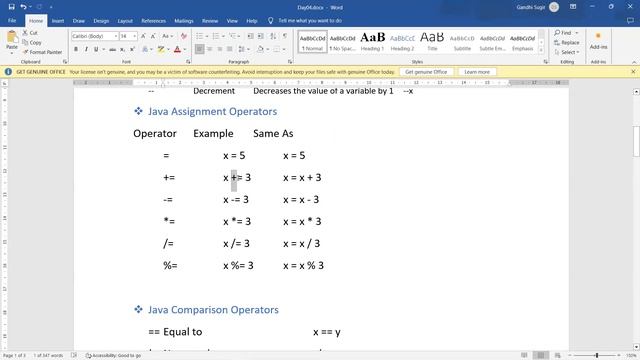Toggle Superscript formatting
The width and height of the screenshot is (640, 360).
(x=132, y=49)
